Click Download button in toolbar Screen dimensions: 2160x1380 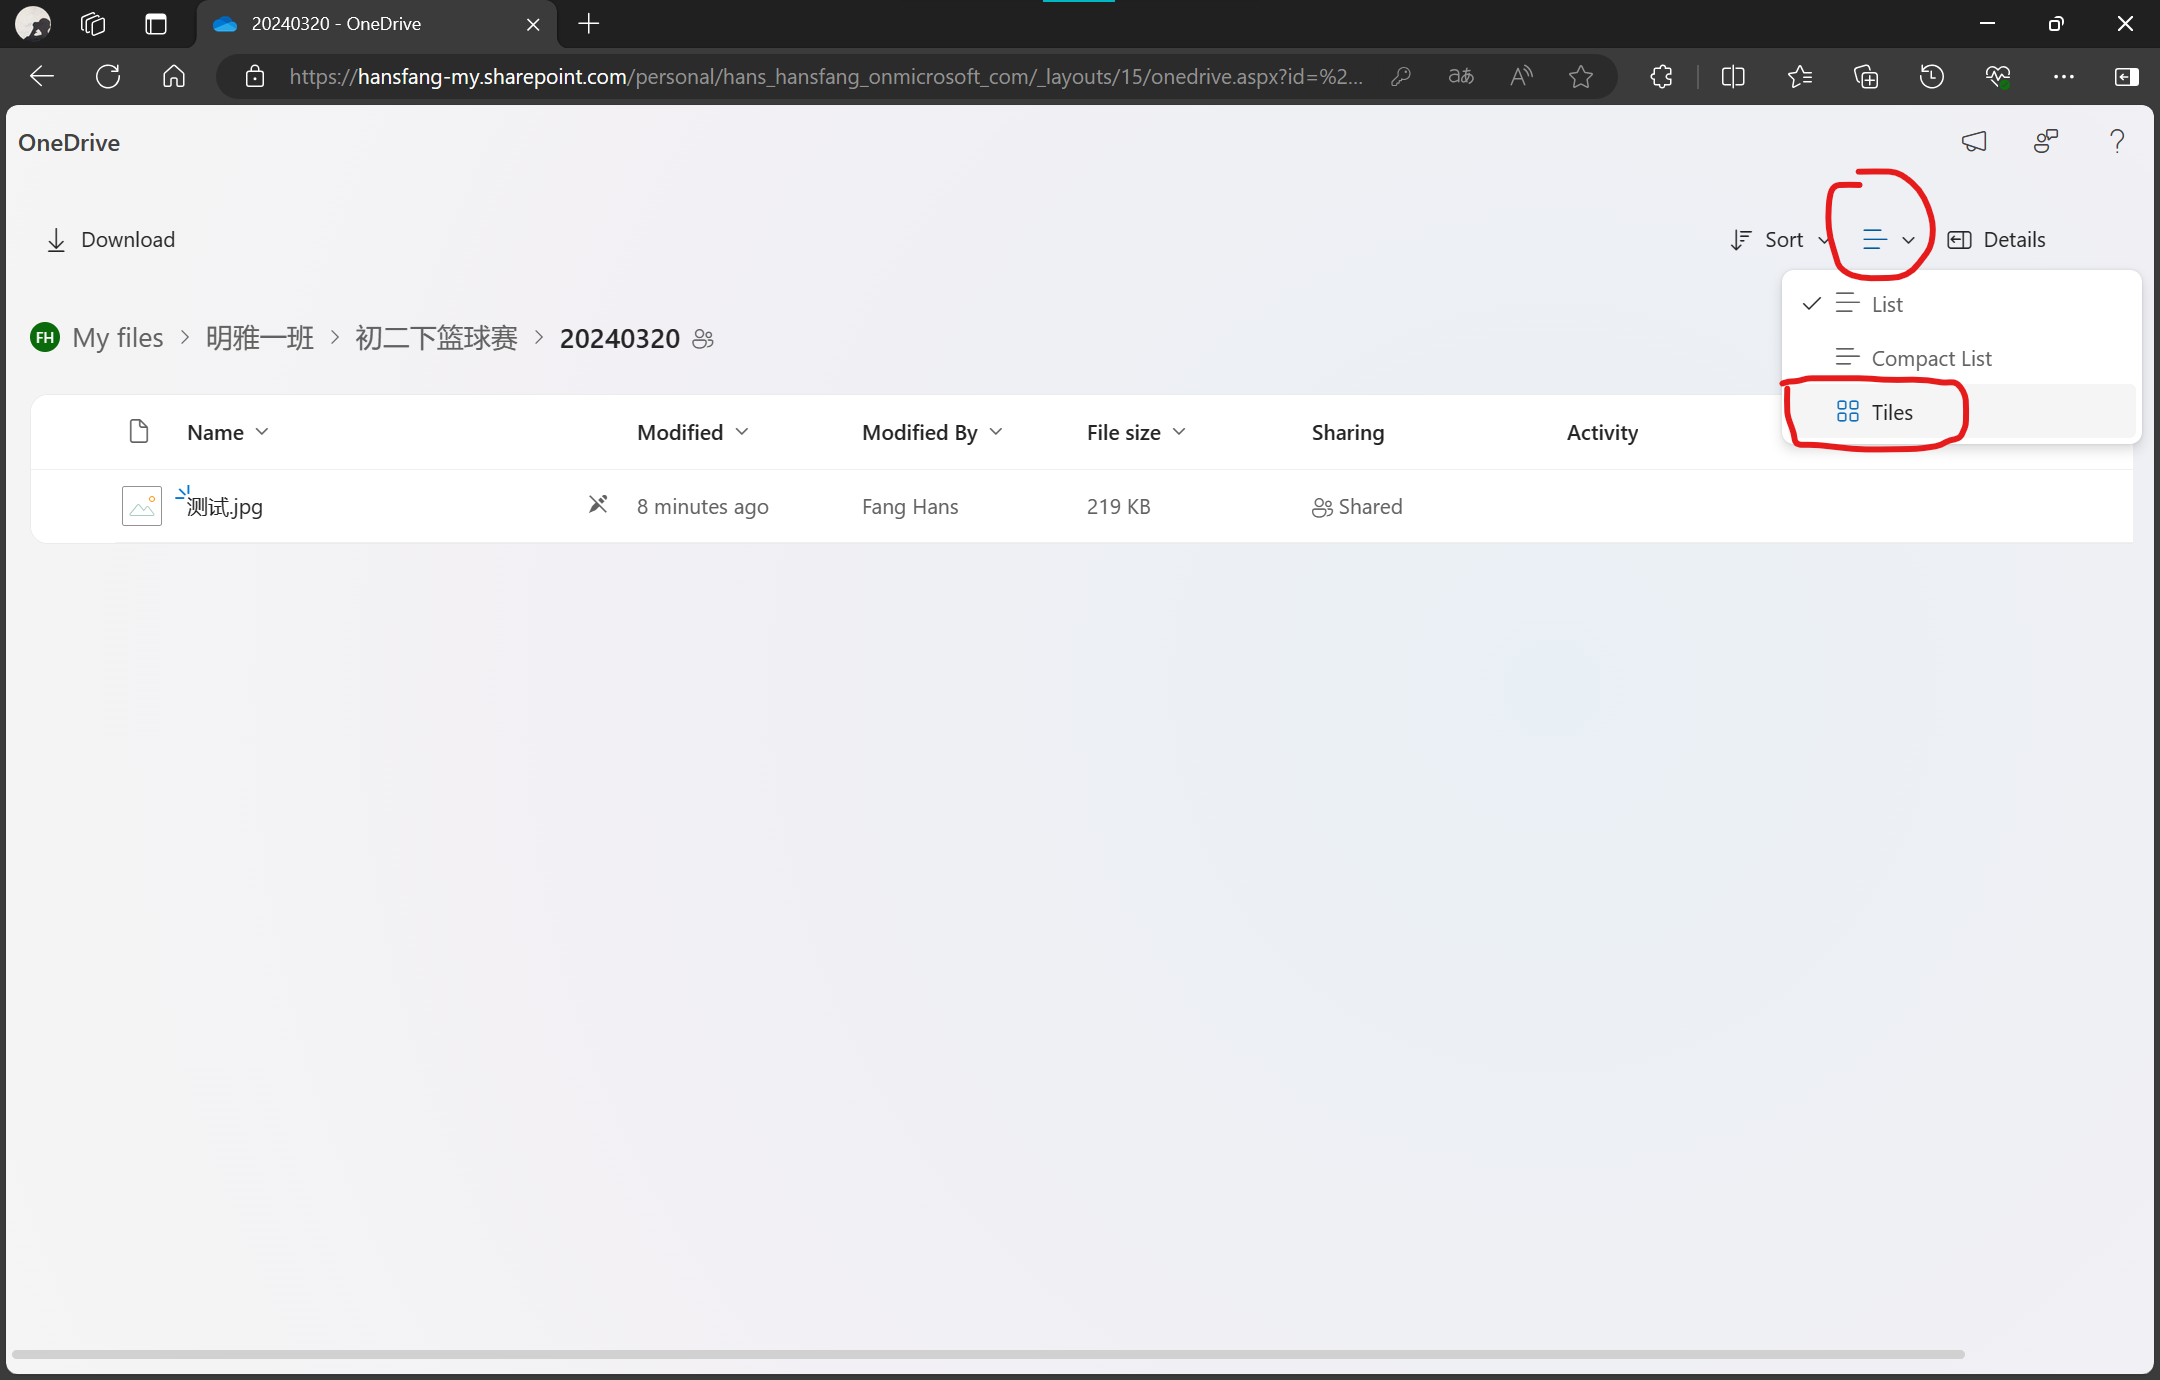coord(112,239)
